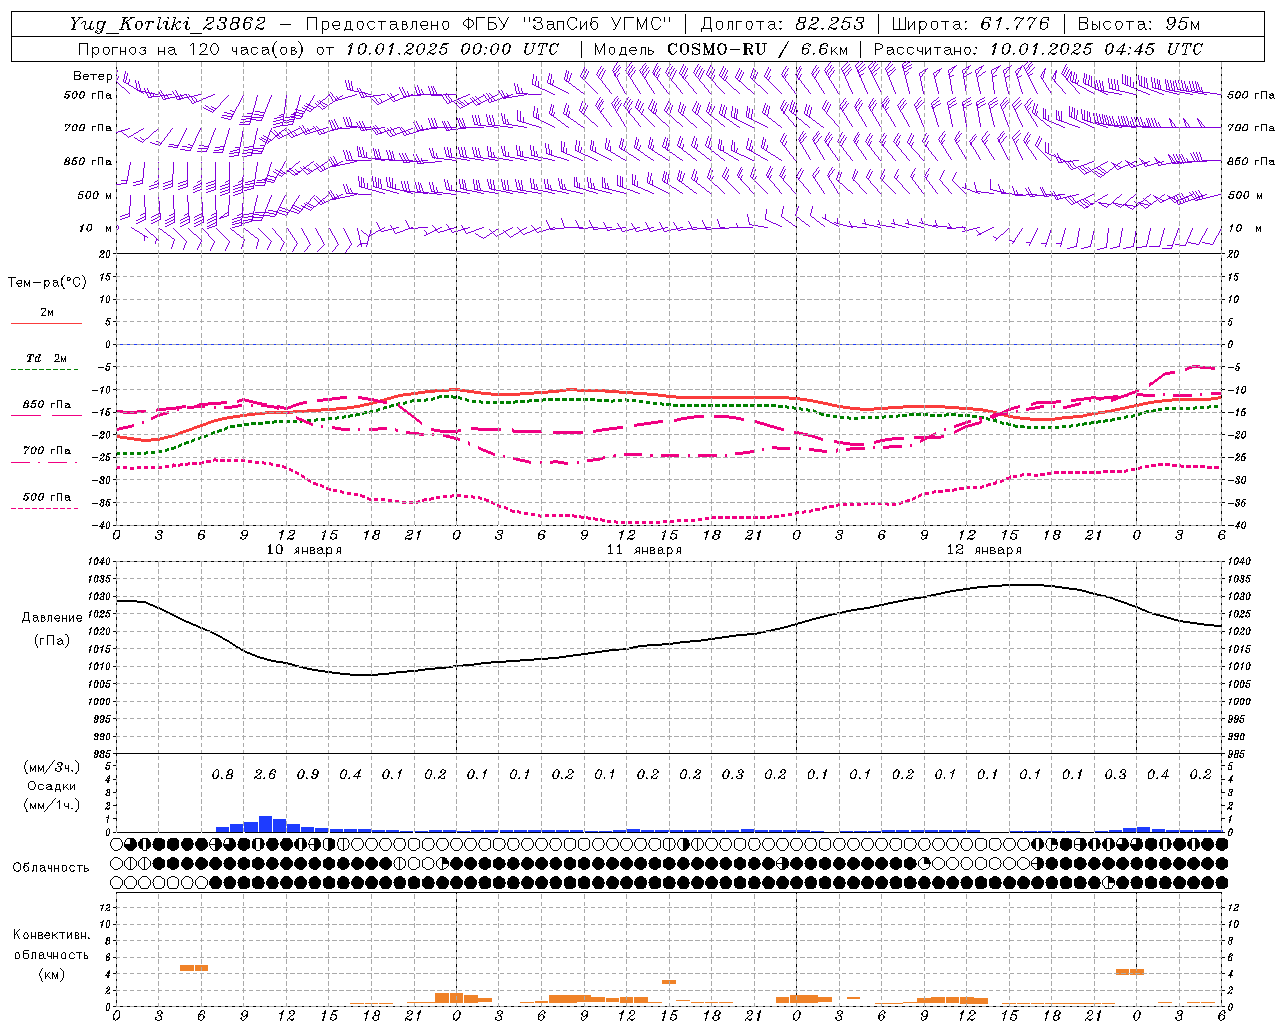
Task: Select the Высота: 95м header field
Action: pyautogui.click(x=1139, y=24)
